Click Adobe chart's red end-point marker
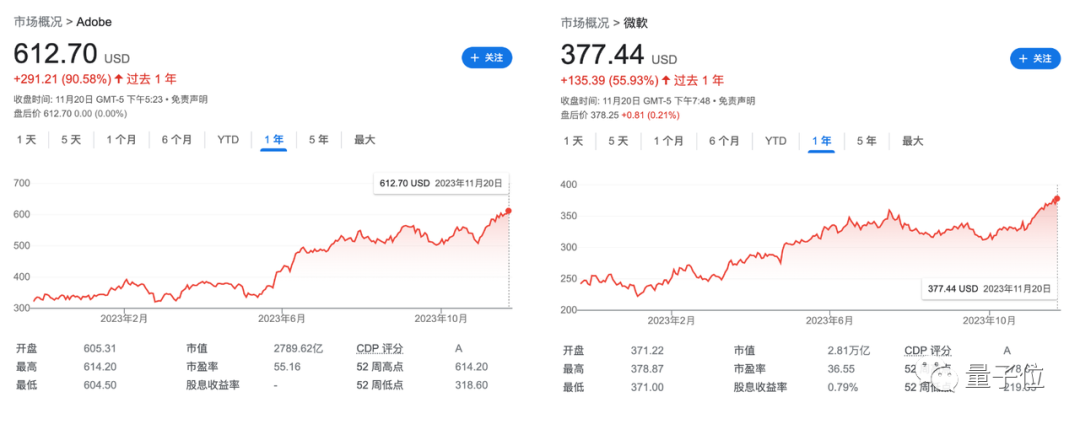This screenshot has height=424, width=1080. [508, 211]
